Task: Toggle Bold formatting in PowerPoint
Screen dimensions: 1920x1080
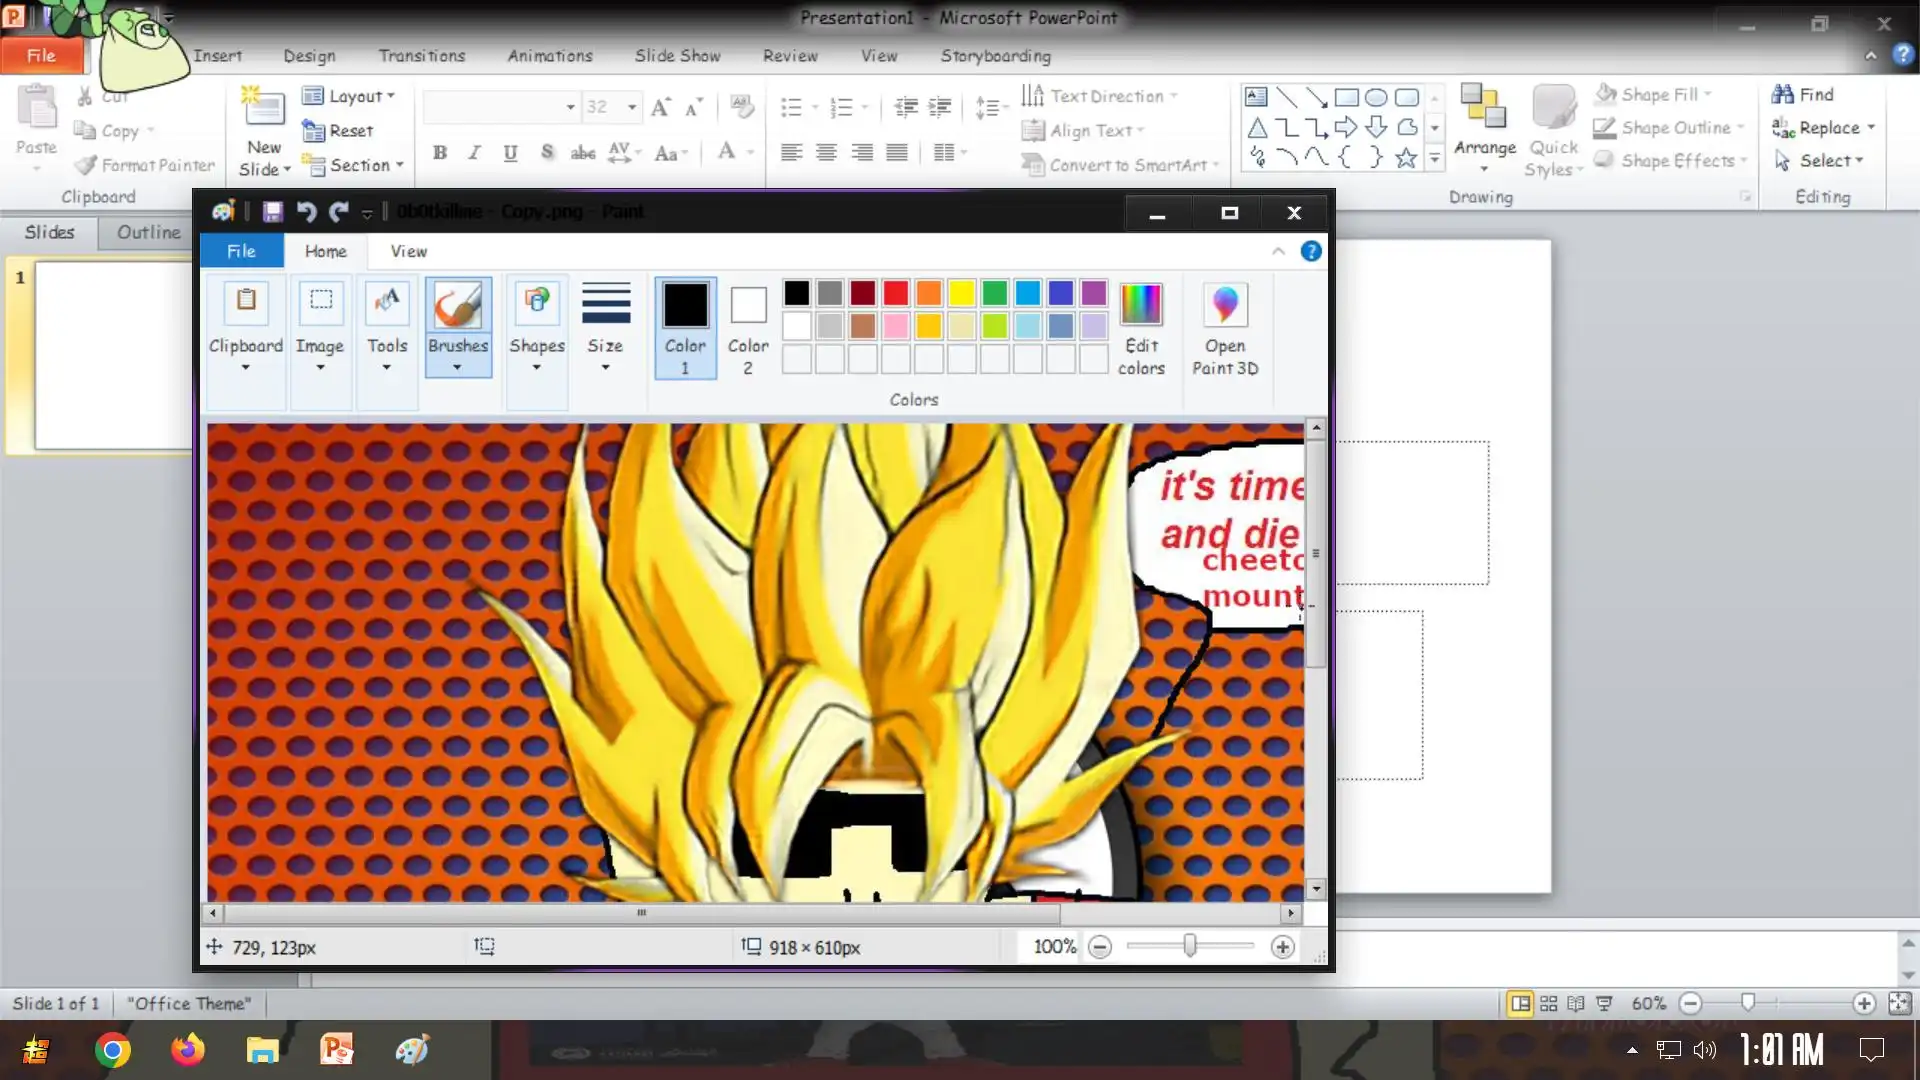Action: [440, 153]
